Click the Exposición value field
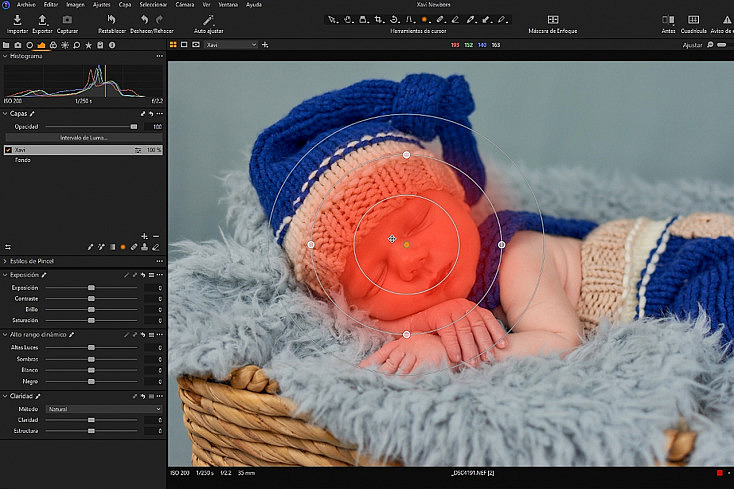734x489 pixels. (x=154, y=288)
